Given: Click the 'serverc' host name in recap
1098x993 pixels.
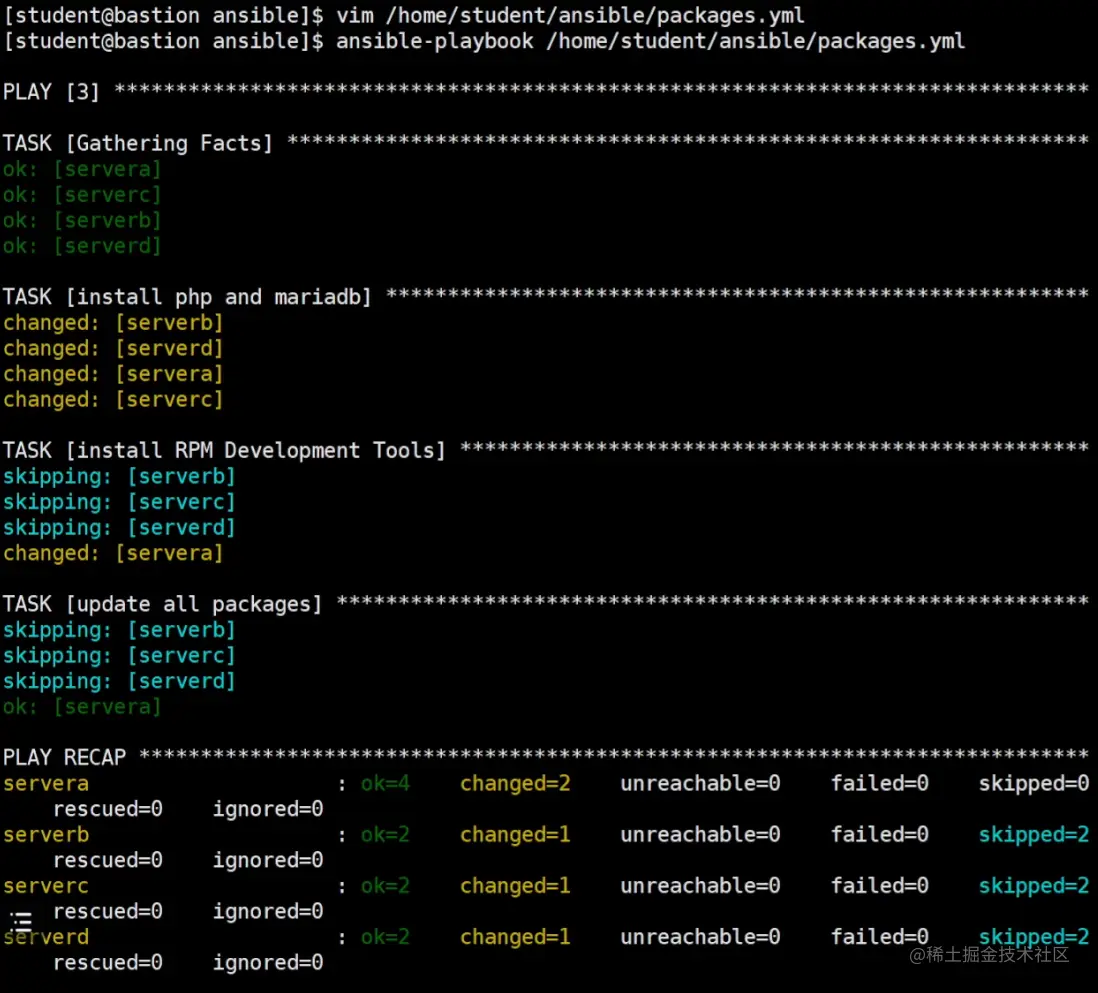Looking at the screenshot, I should point(46,886).
